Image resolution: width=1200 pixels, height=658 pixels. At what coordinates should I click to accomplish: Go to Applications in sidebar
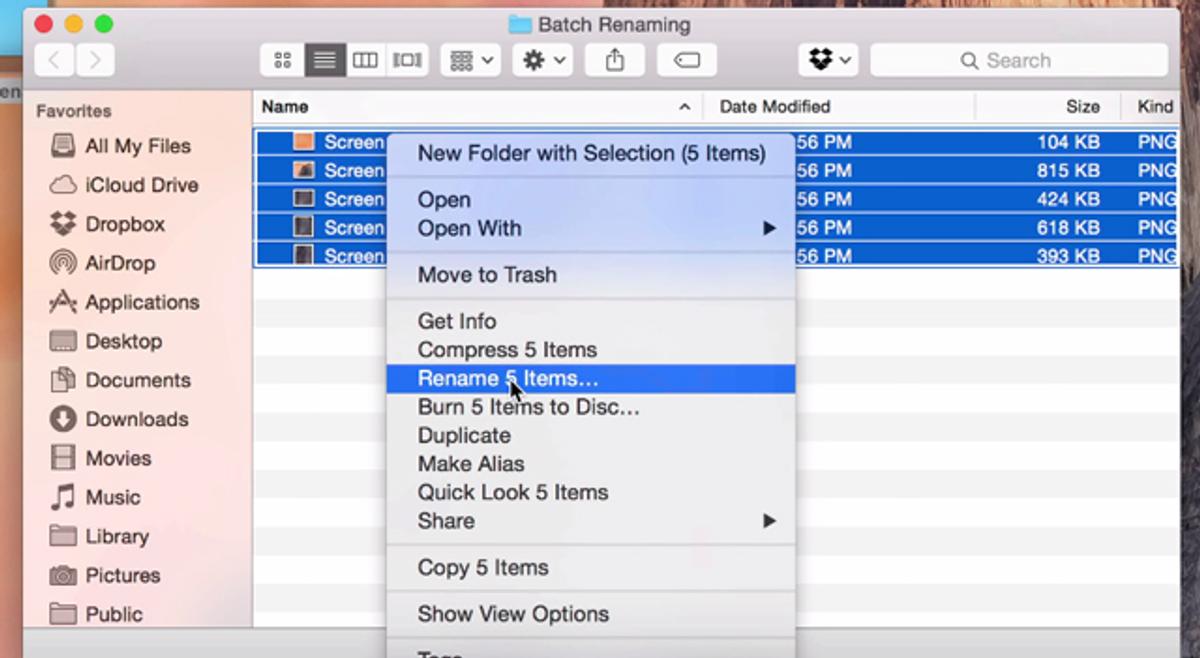(x=141, y=302)
